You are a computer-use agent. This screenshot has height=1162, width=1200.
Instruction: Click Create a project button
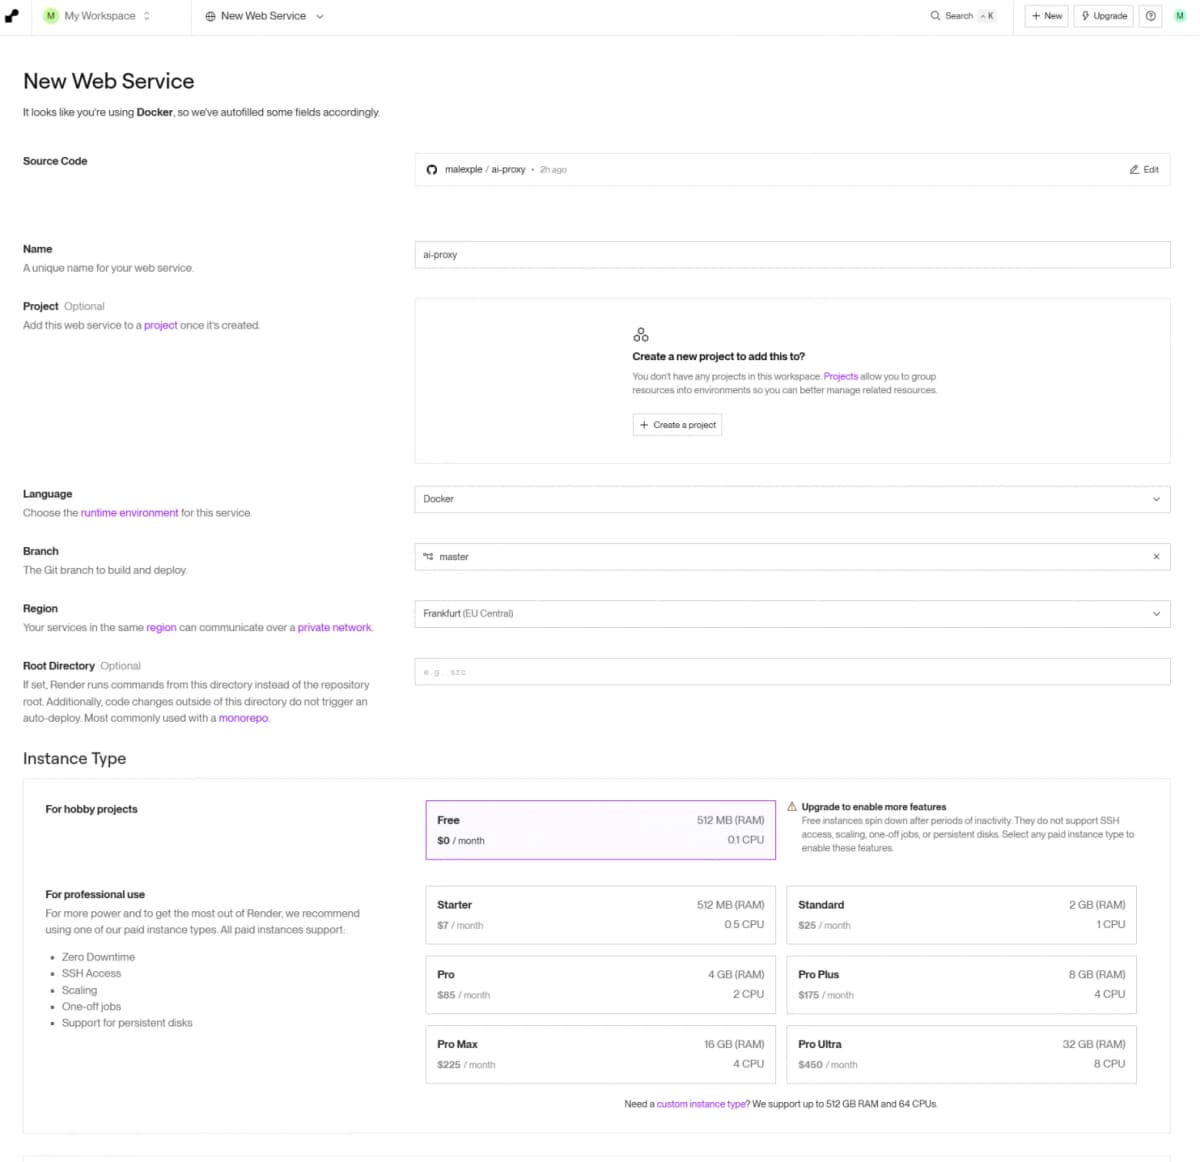[x=677, y=425]
